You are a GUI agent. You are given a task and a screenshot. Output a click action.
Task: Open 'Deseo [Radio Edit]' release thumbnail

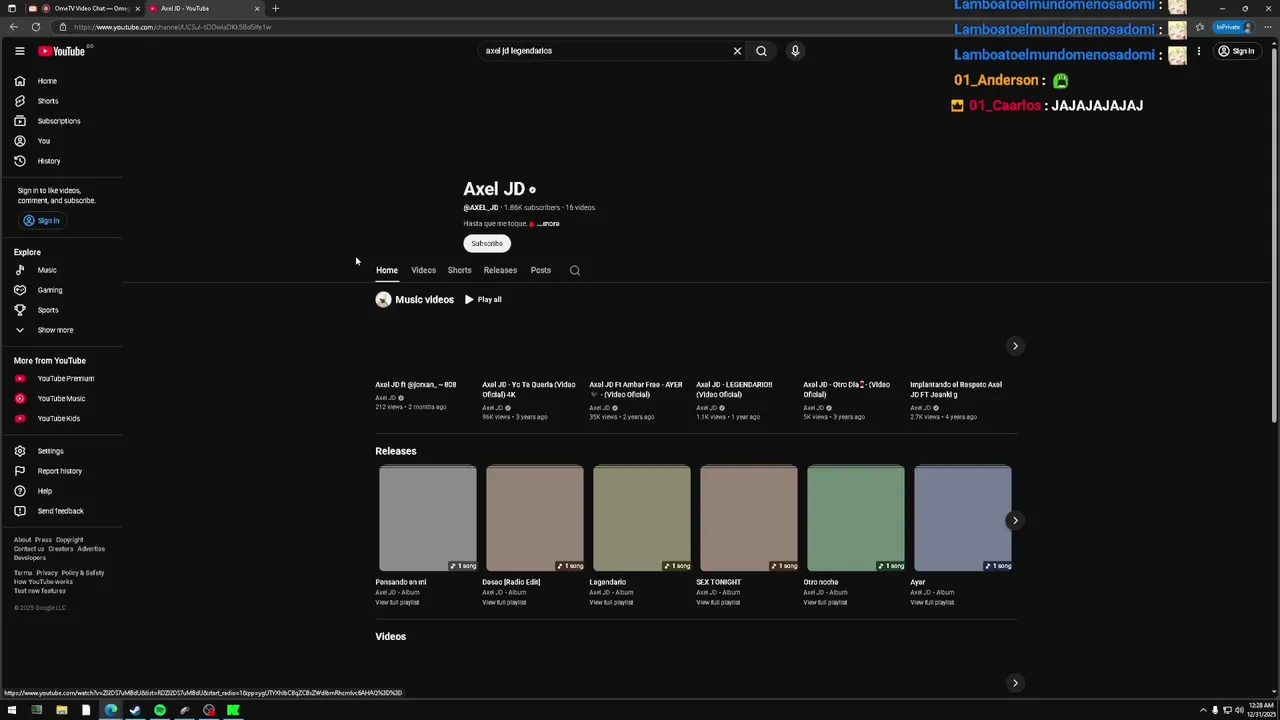[x=535, y=518]
